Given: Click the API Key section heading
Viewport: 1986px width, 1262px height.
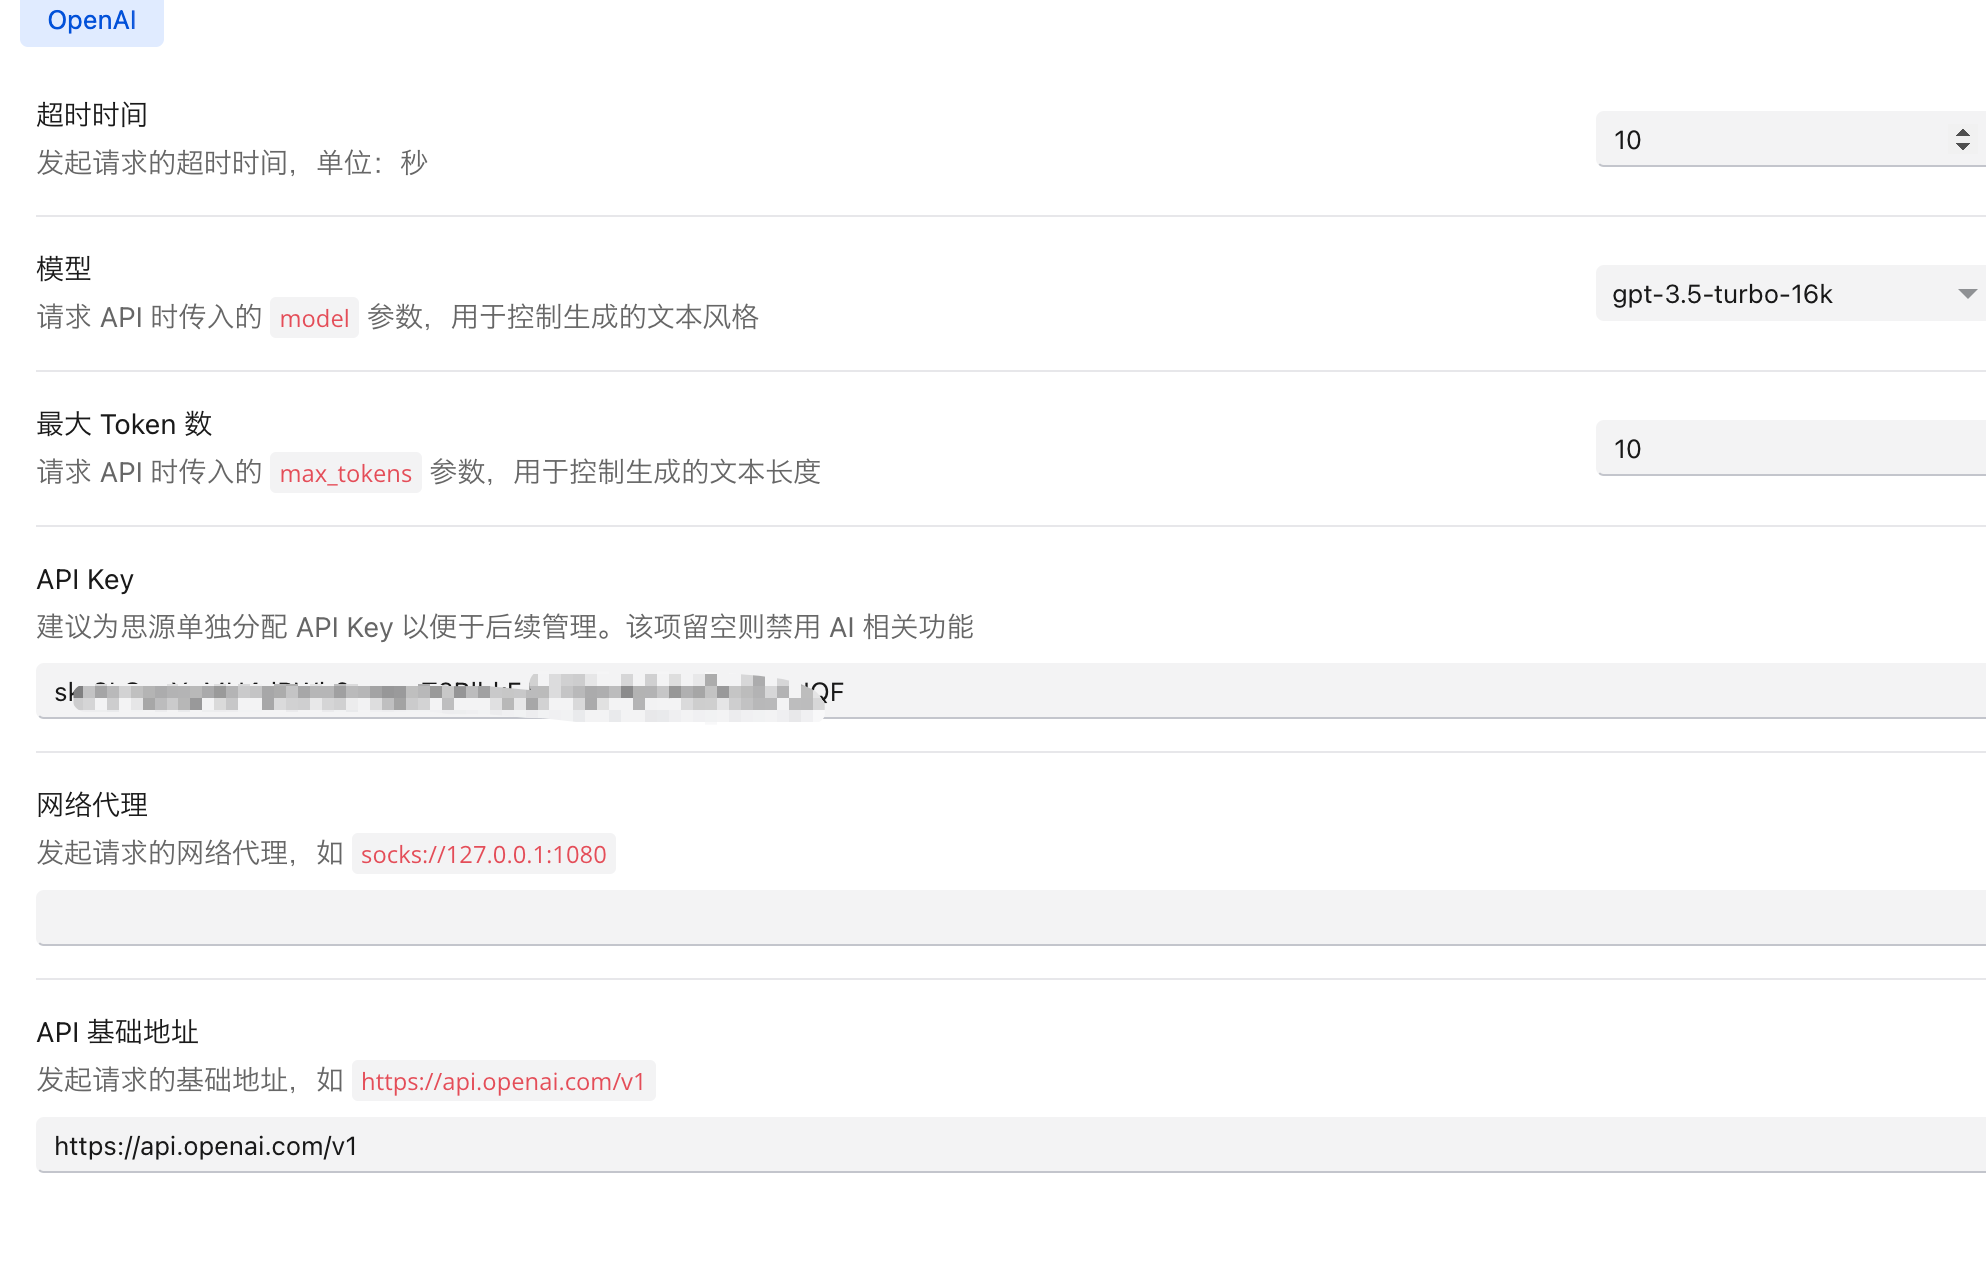Looking at the screenshot, I should click(85, 578).
